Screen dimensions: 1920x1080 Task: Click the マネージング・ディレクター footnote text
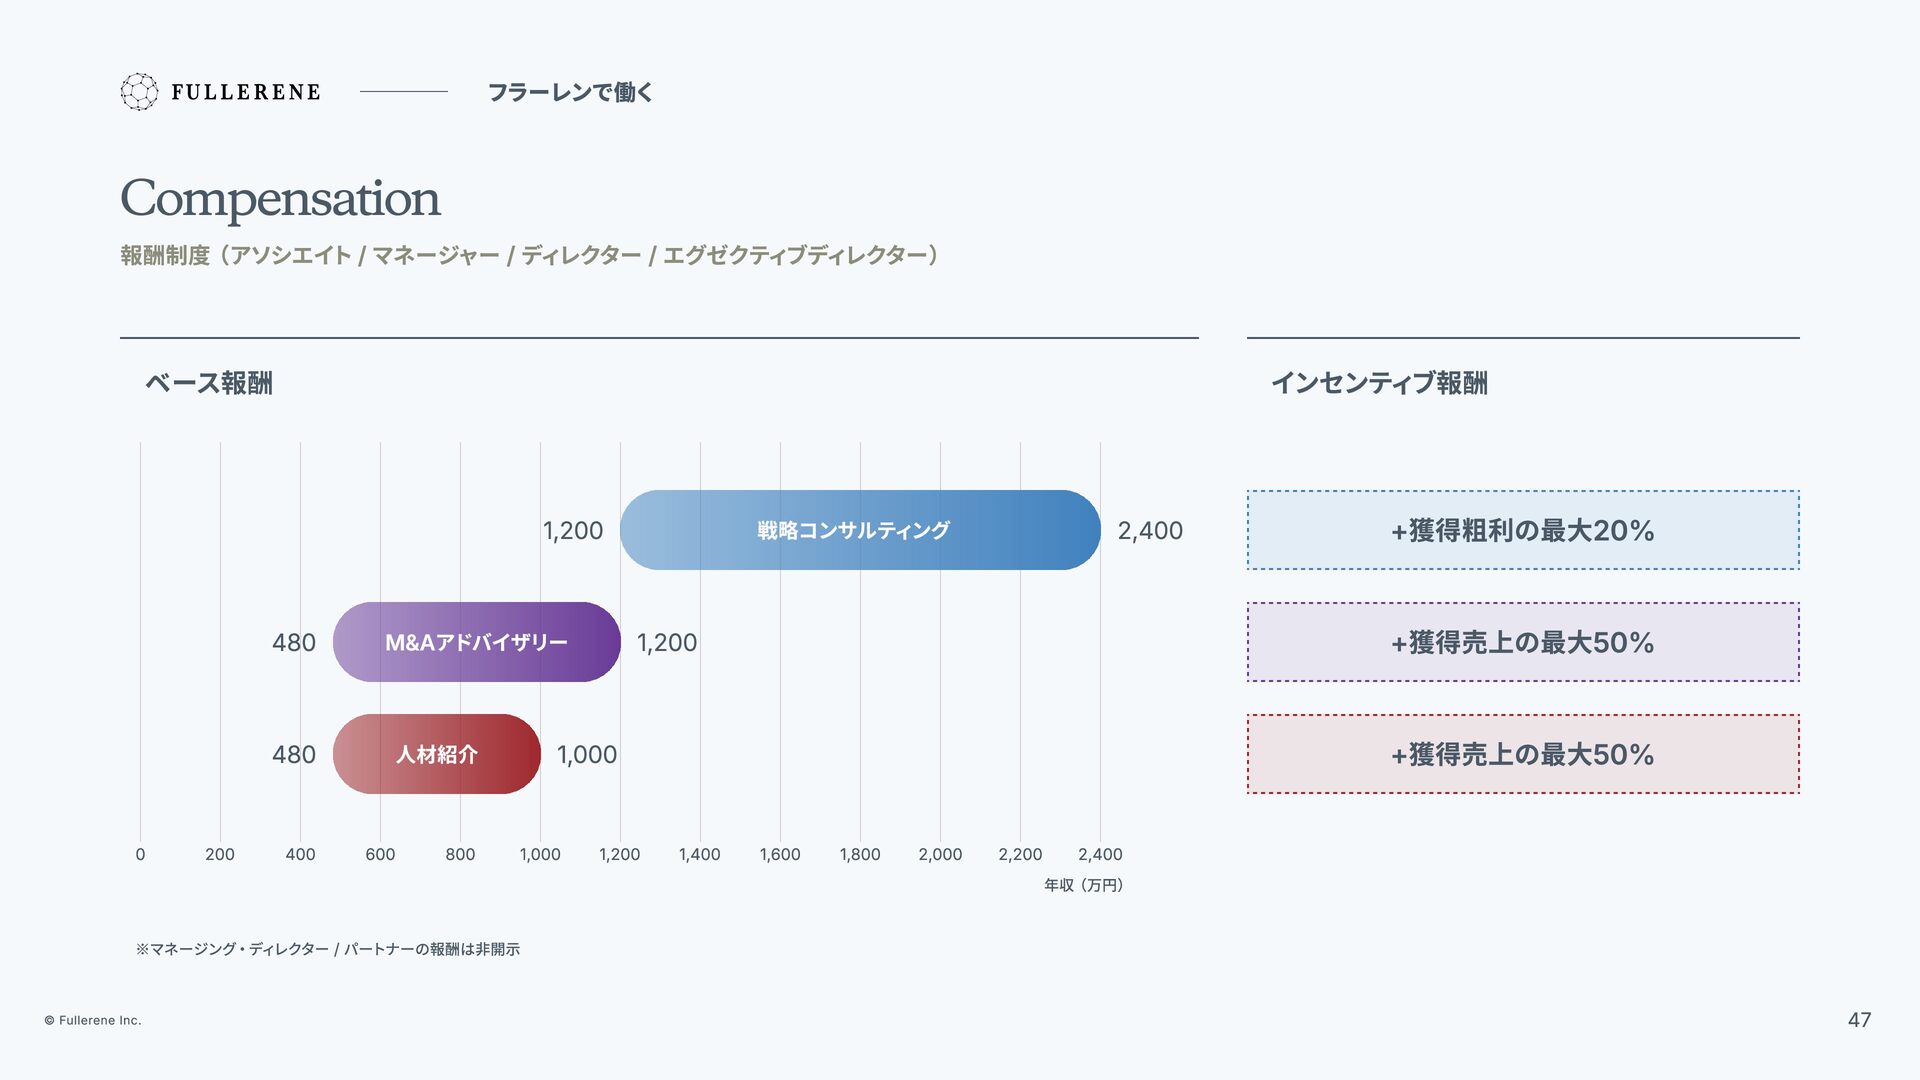328,949
